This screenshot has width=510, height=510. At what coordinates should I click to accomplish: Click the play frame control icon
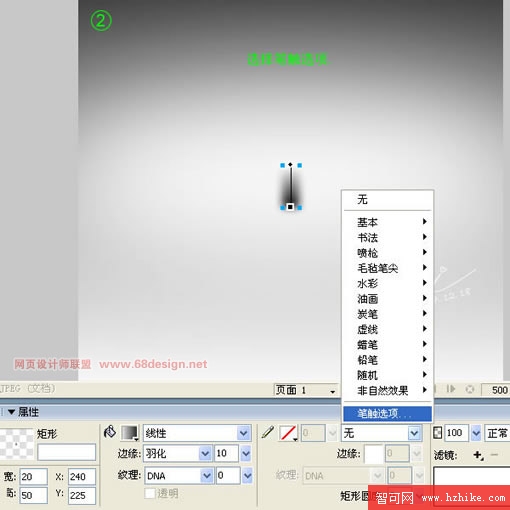(451, 389)
